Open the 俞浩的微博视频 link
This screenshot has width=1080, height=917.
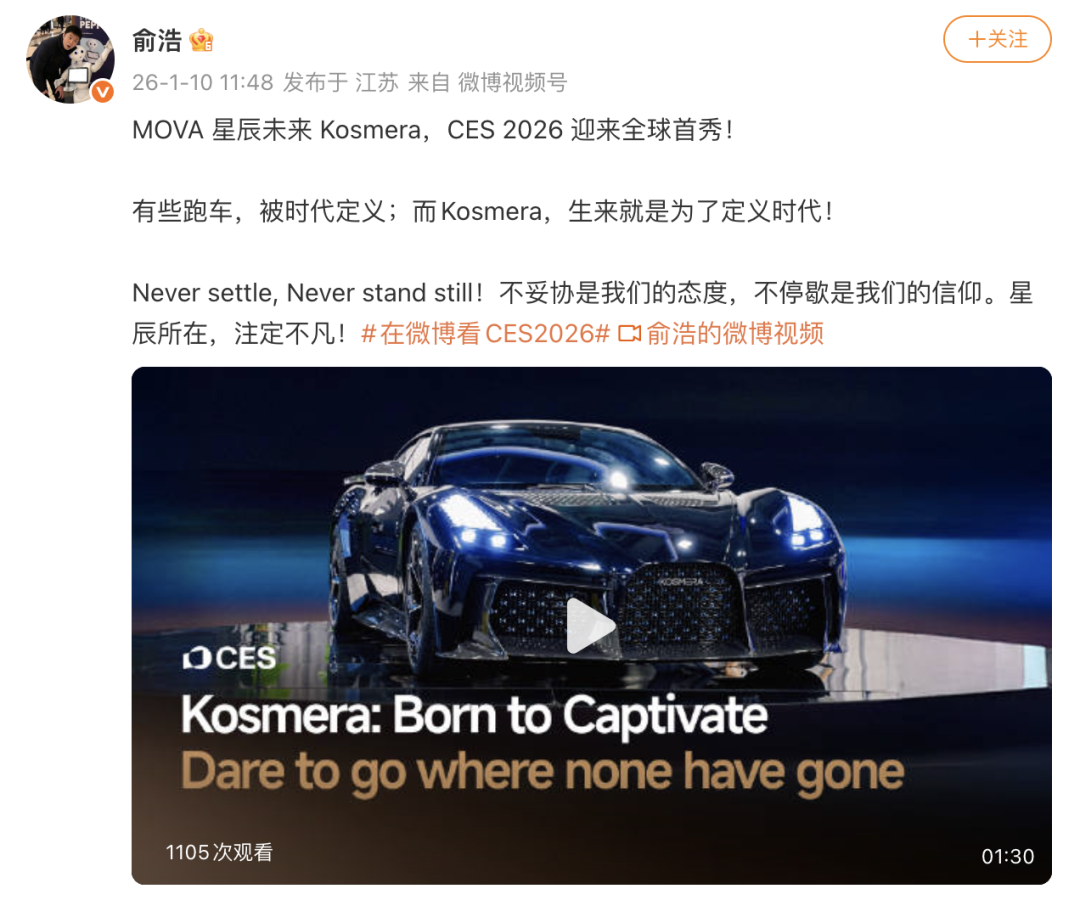735,333
